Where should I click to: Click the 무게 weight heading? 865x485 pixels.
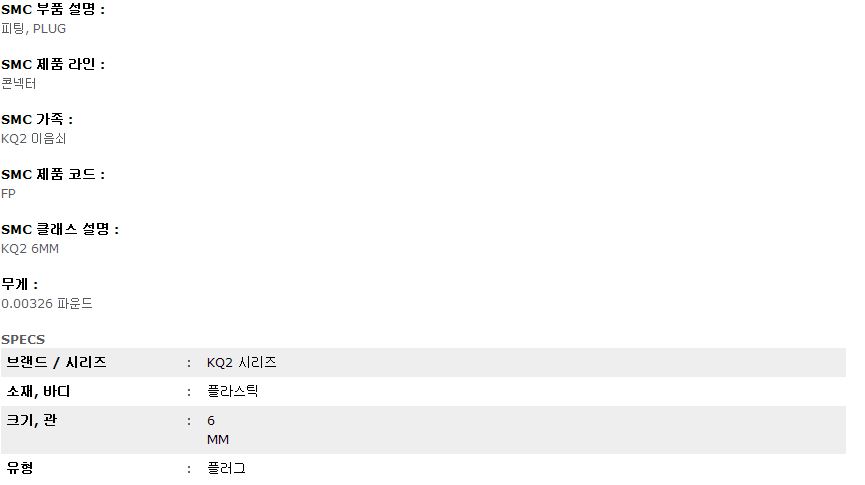pos(19,285)
